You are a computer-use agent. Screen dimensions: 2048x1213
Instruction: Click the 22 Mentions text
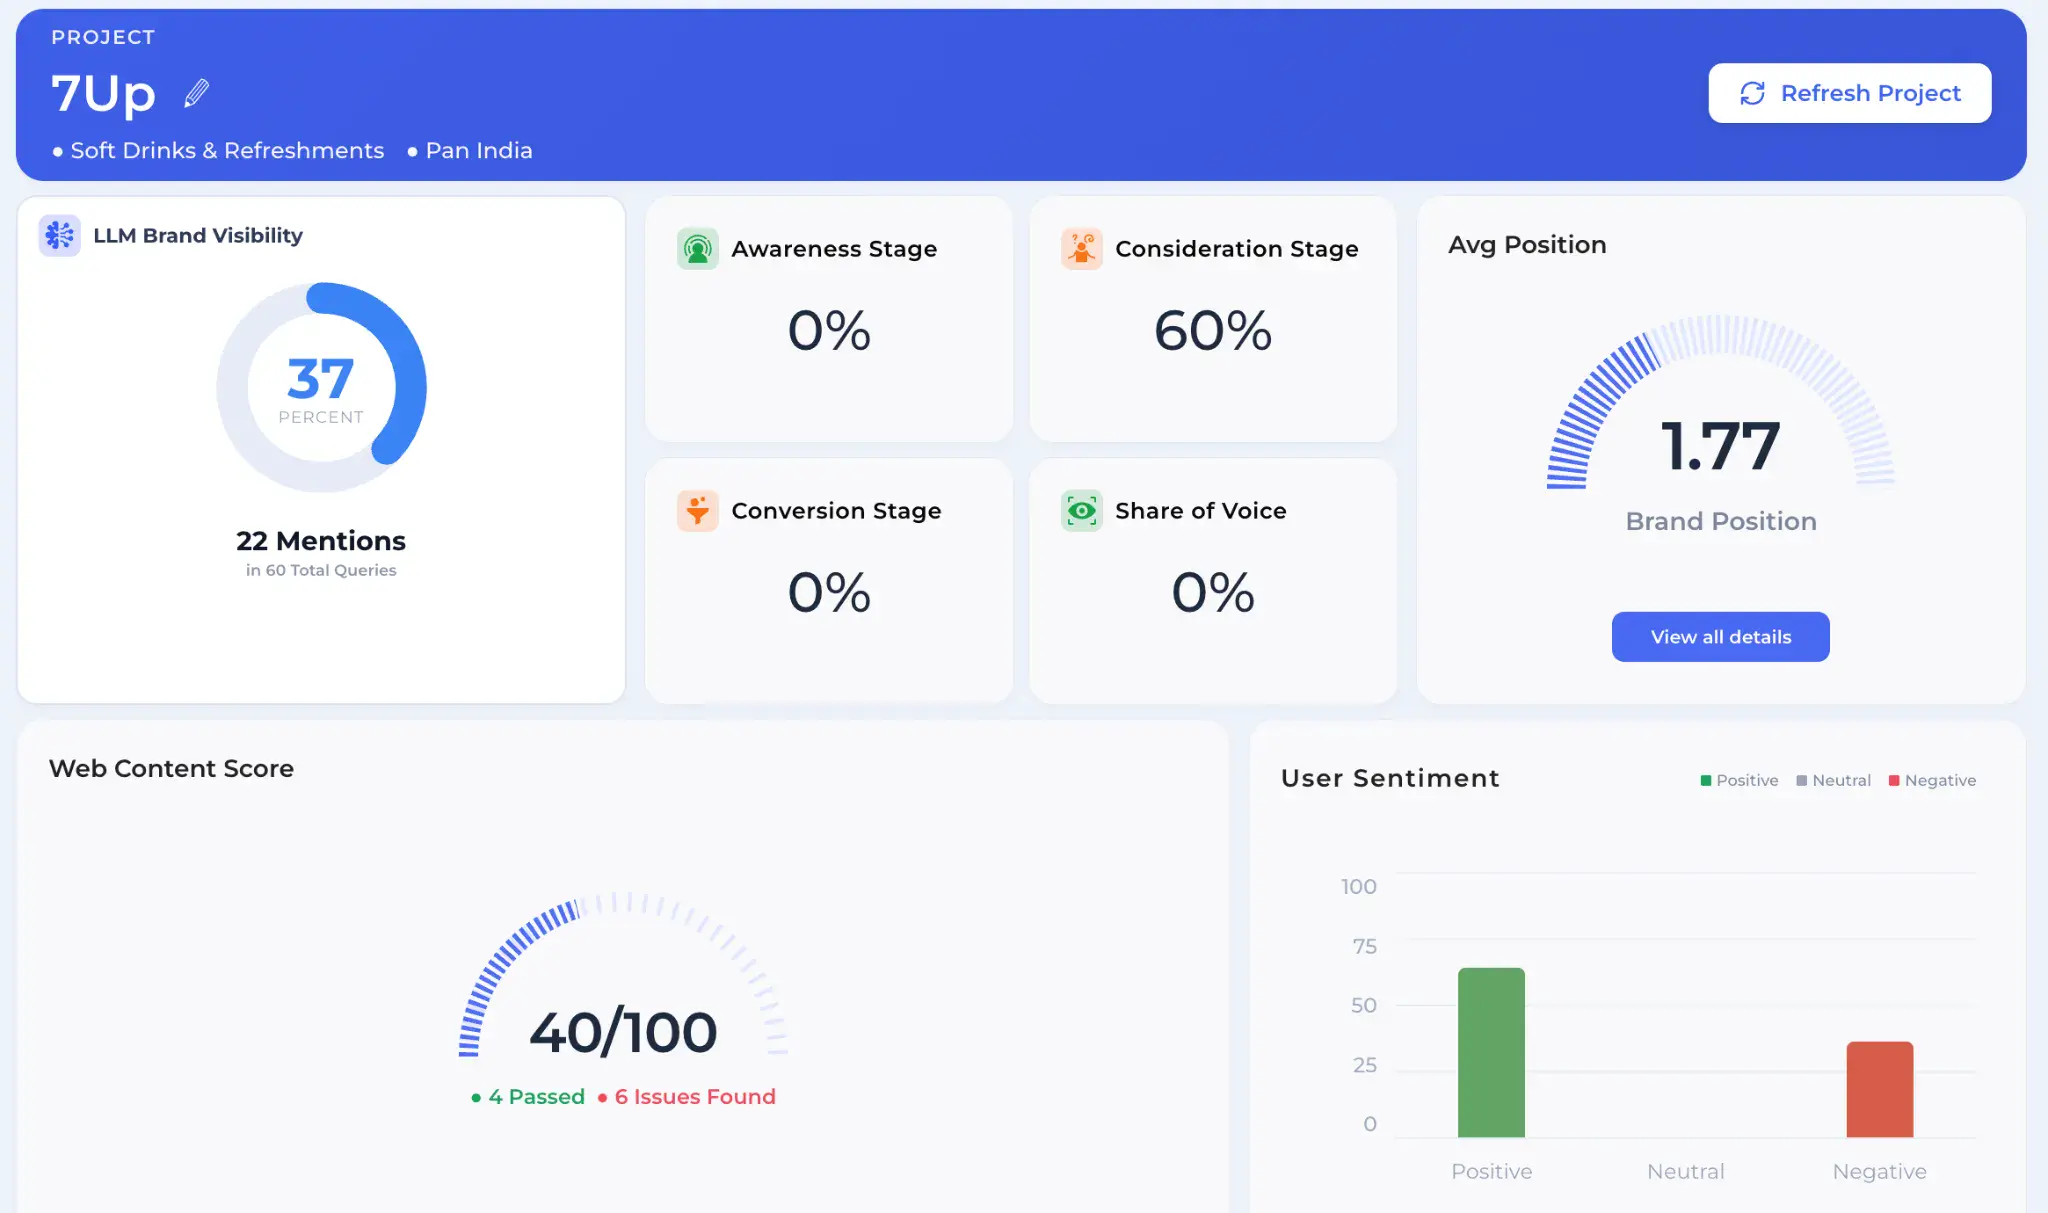pos(321,541)
